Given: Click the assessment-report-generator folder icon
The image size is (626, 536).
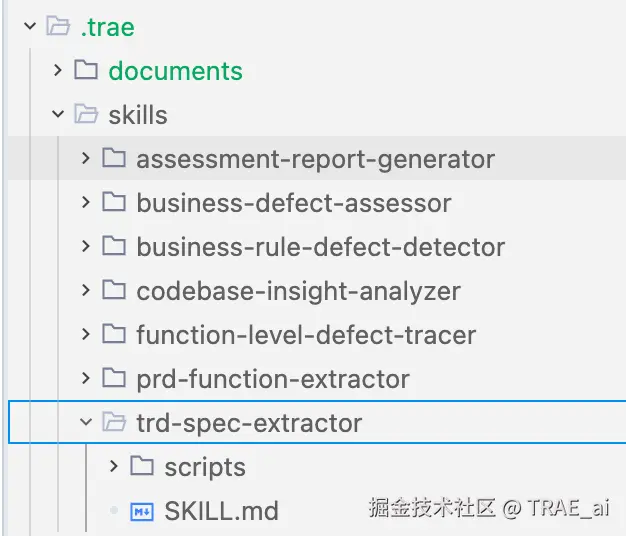Looking at the screenshot, I should [x=114, y=159].
